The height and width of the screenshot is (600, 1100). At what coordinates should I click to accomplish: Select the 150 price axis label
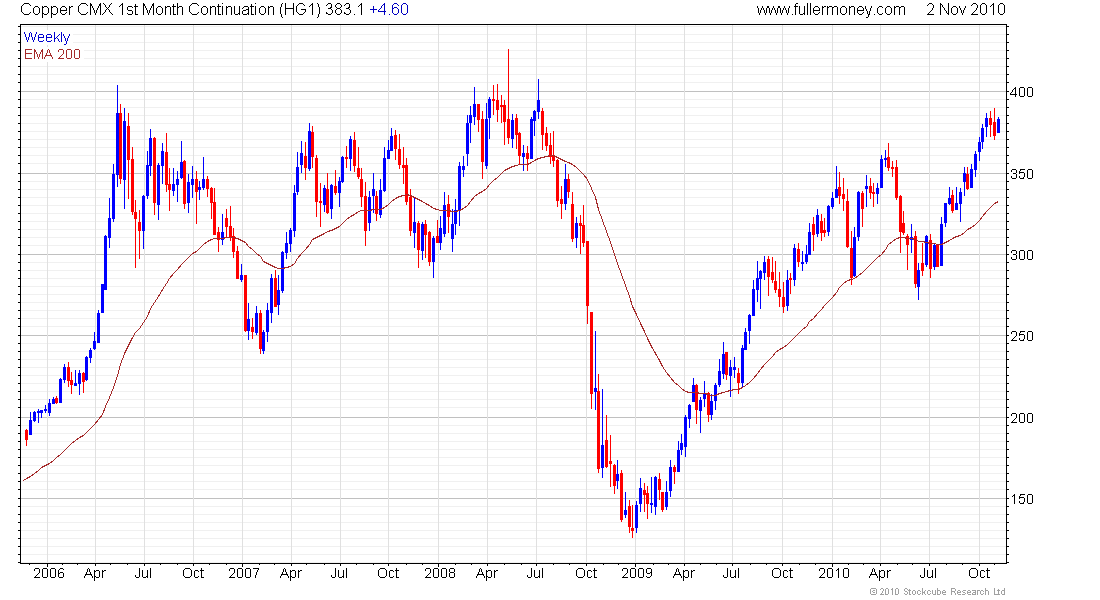[1021, 500]
